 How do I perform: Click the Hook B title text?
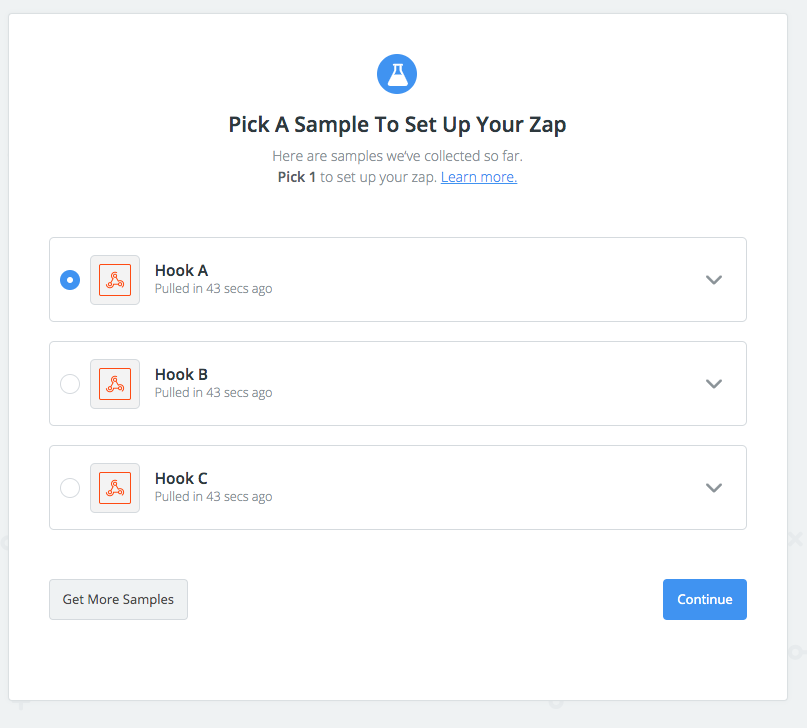(181, 375)
